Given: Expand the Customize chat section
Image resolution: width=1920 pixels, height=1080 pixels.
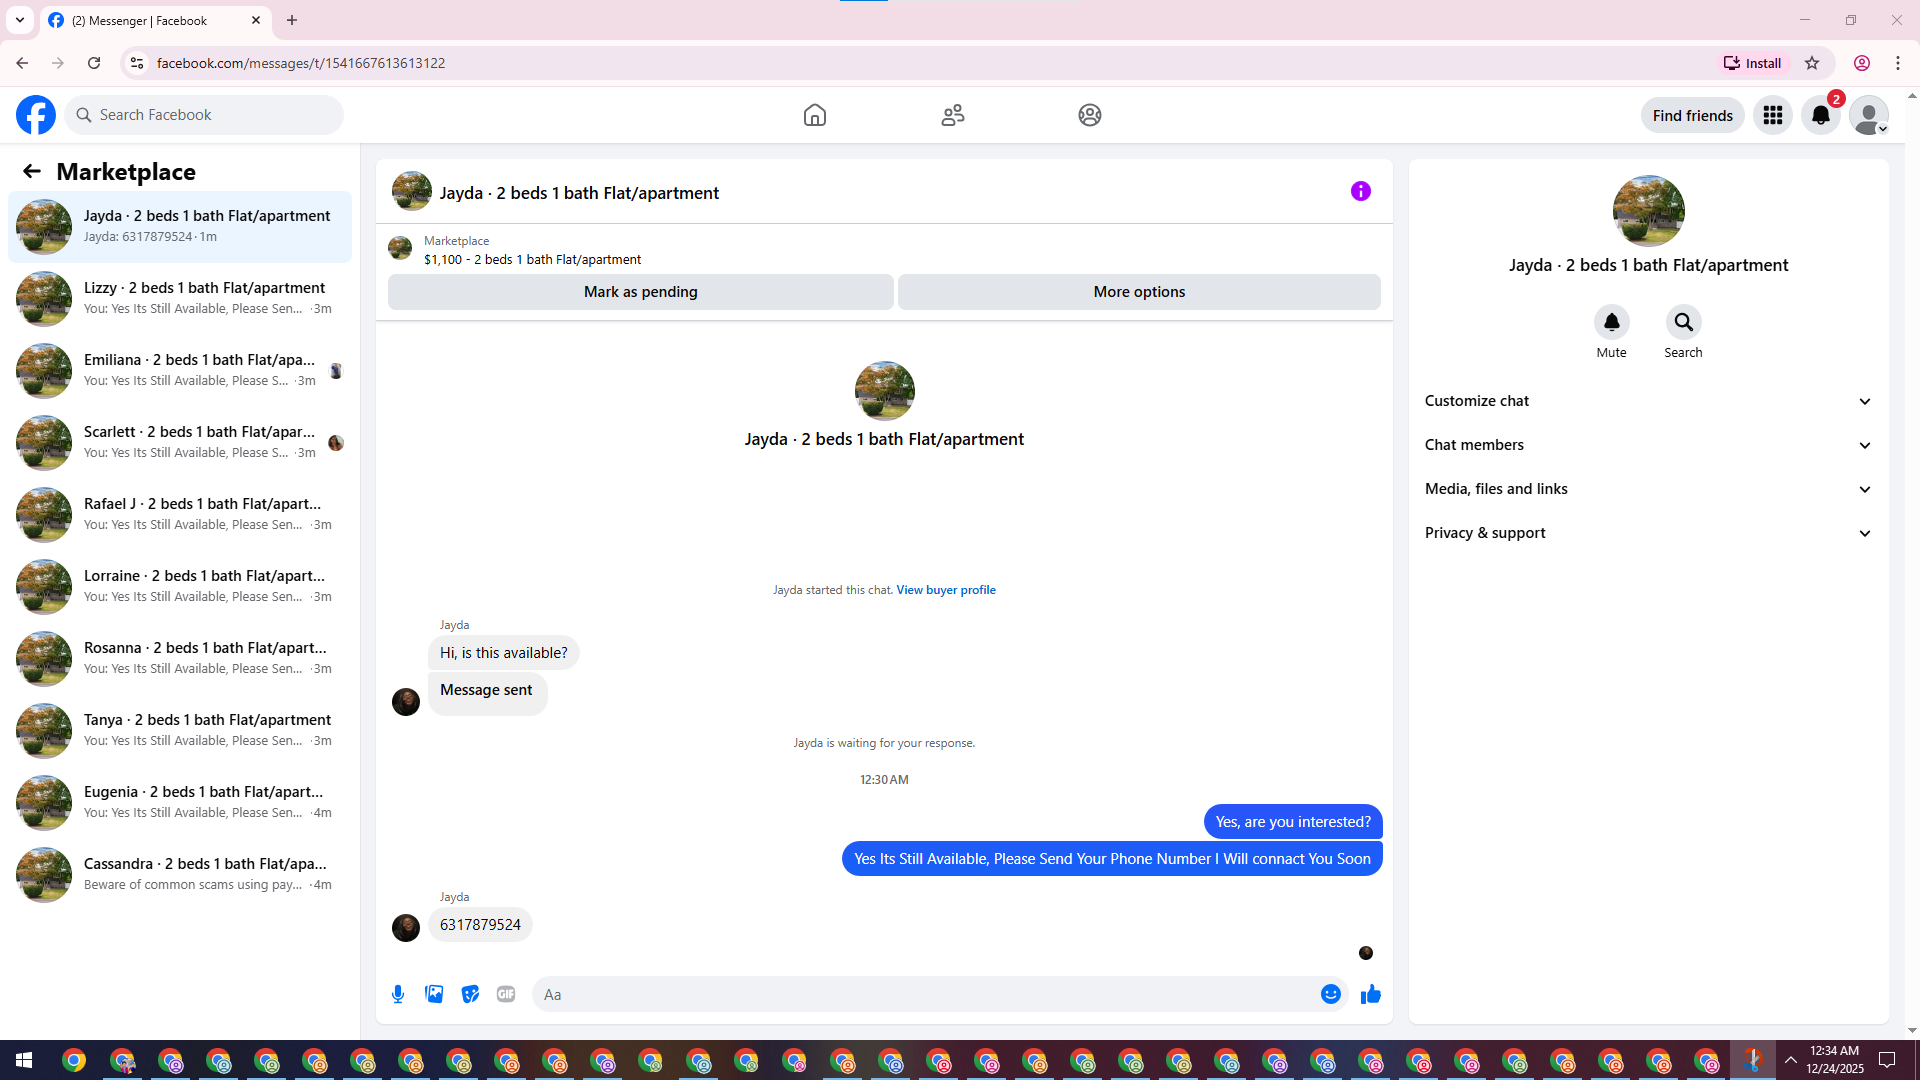Looking at the screenshot, I should (1648, 401).
